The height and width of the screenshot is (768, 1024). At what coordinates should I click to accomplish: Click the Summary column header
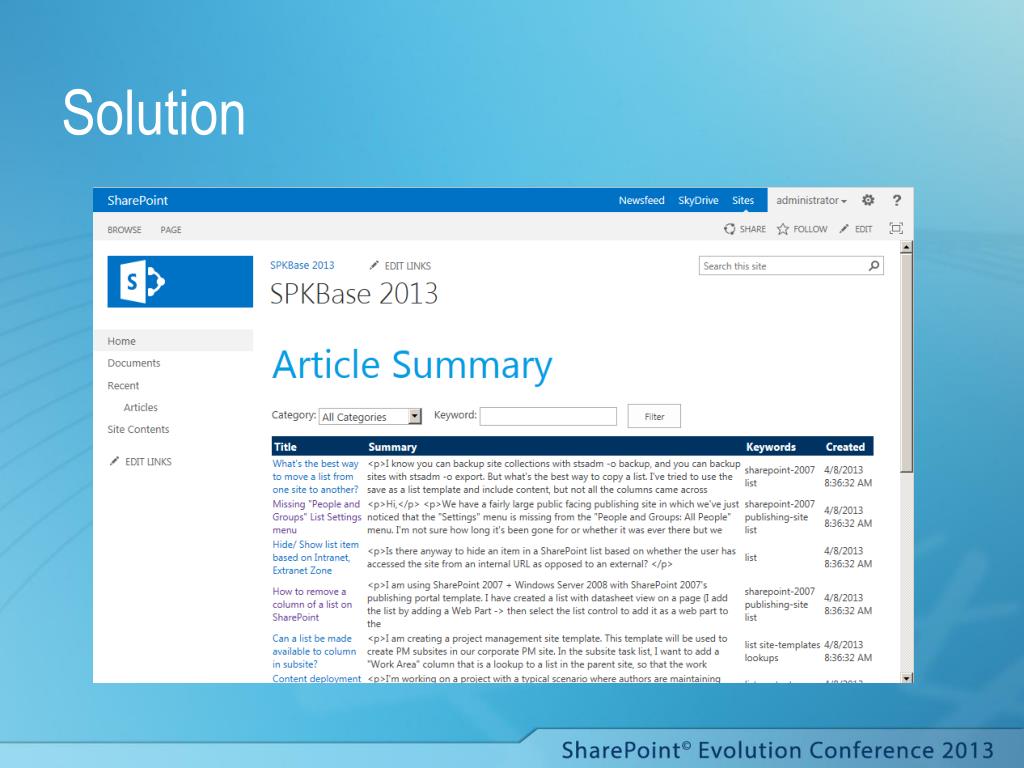(392, 447)
